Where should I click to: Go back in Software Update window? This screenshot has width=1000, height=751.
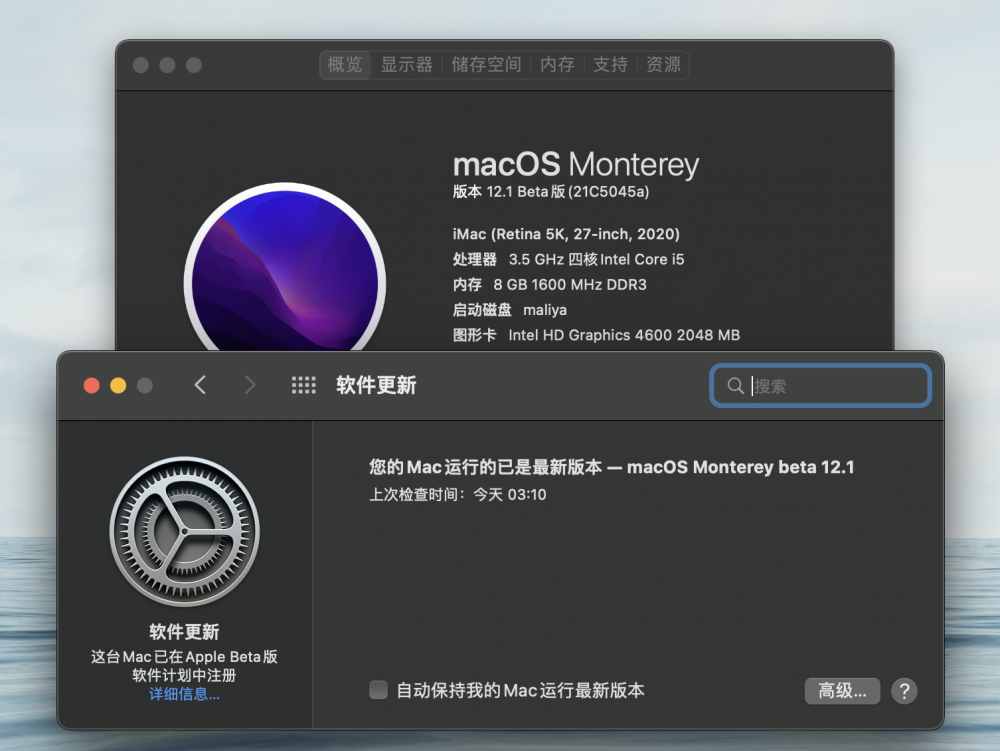(200, 385)
